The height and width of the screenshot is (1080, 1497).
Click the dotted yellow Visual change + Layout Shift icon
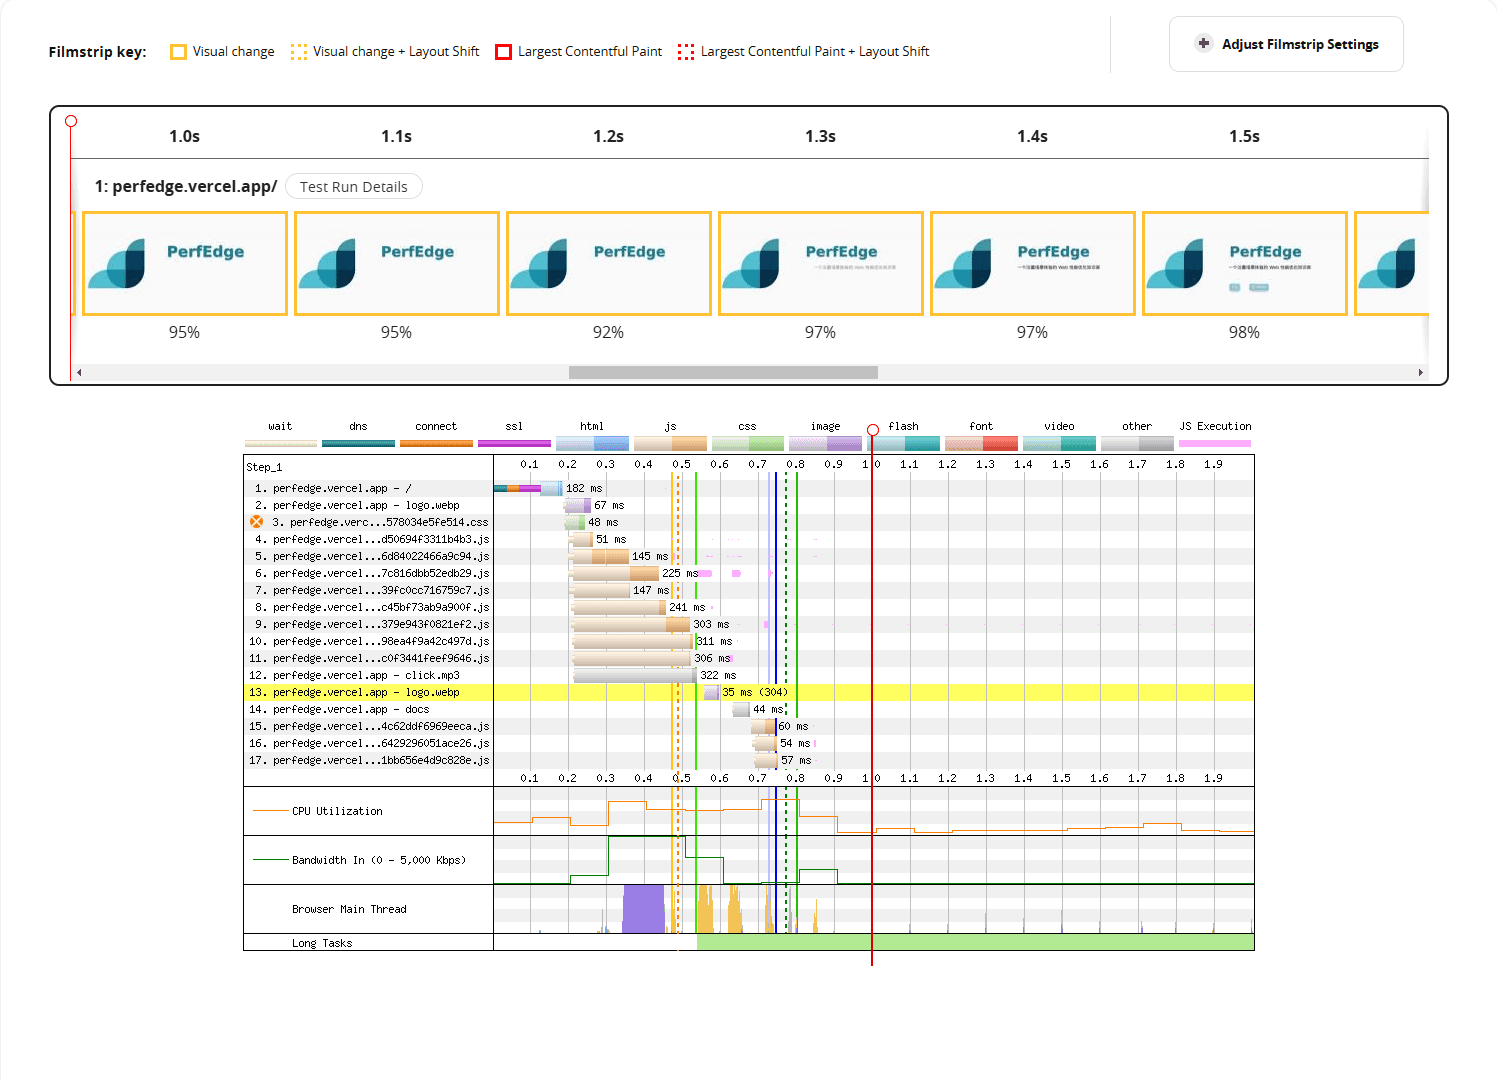point(298,52)
